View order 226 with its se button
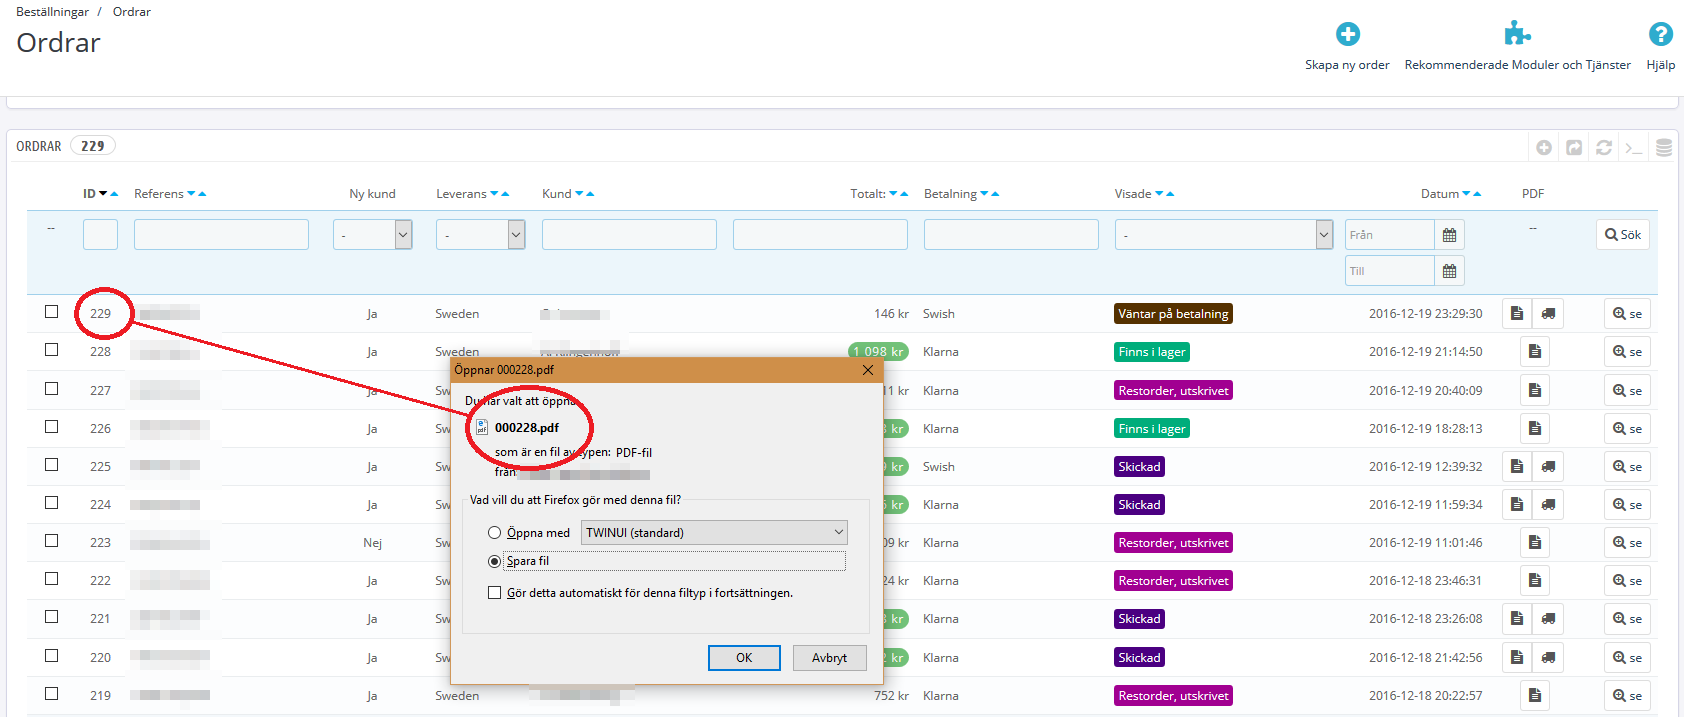This screenshot has width=1684, height=717. tap(1627, 428)
